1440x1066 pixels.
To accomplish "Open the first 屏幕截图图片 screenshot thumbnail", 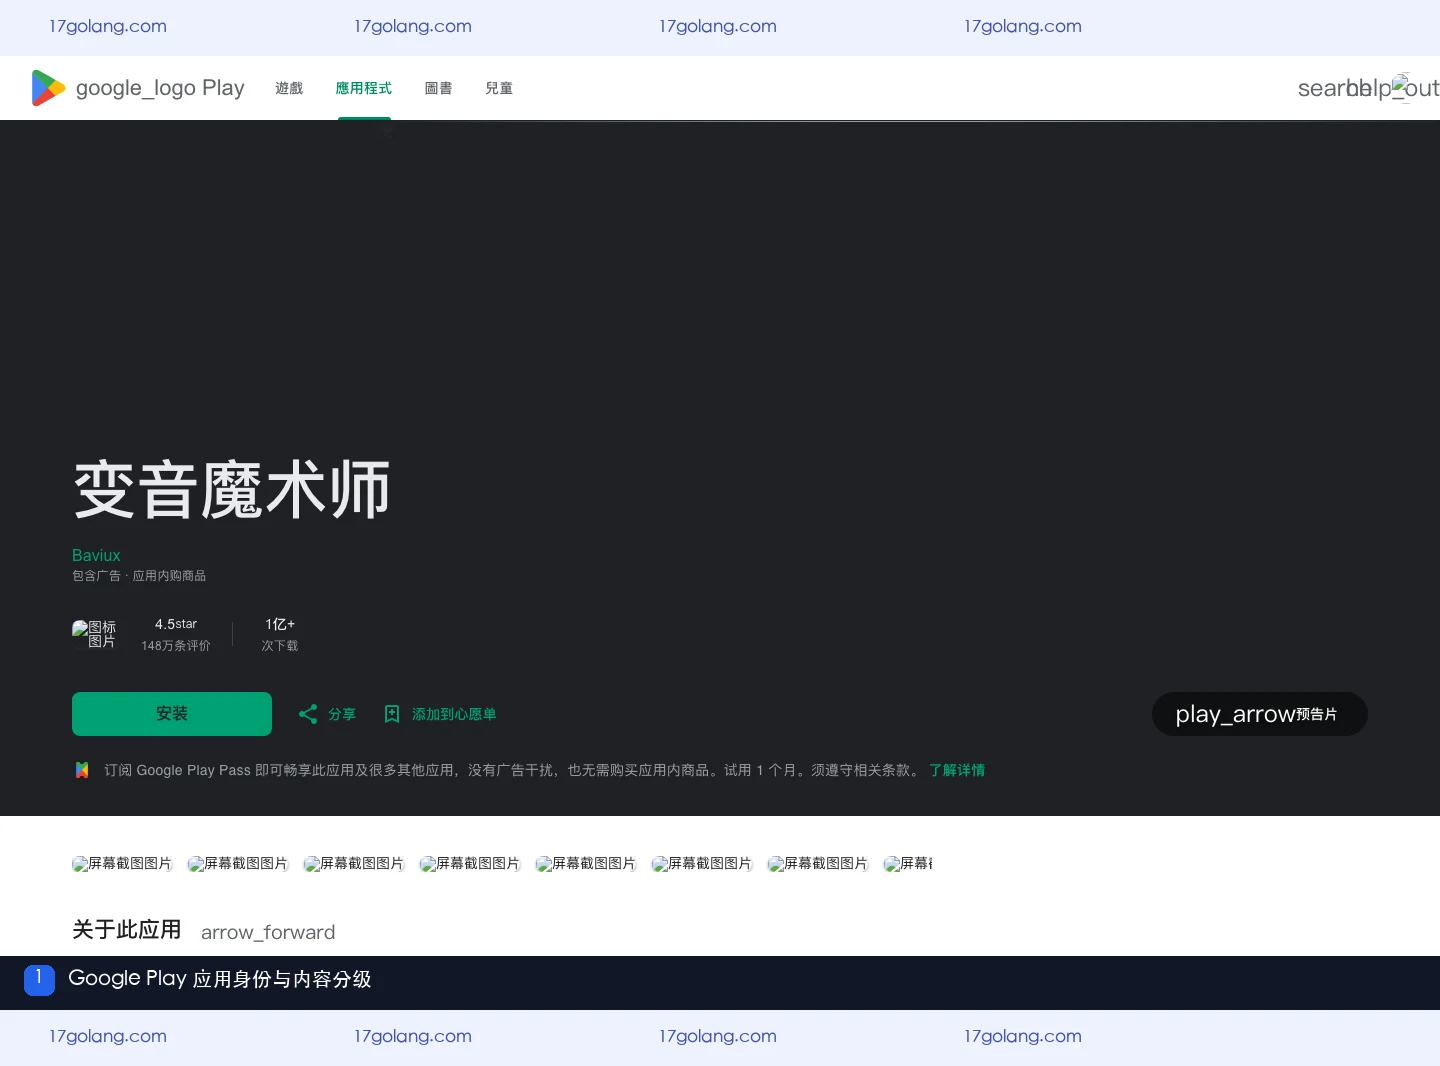I will [x=122, y=864].
